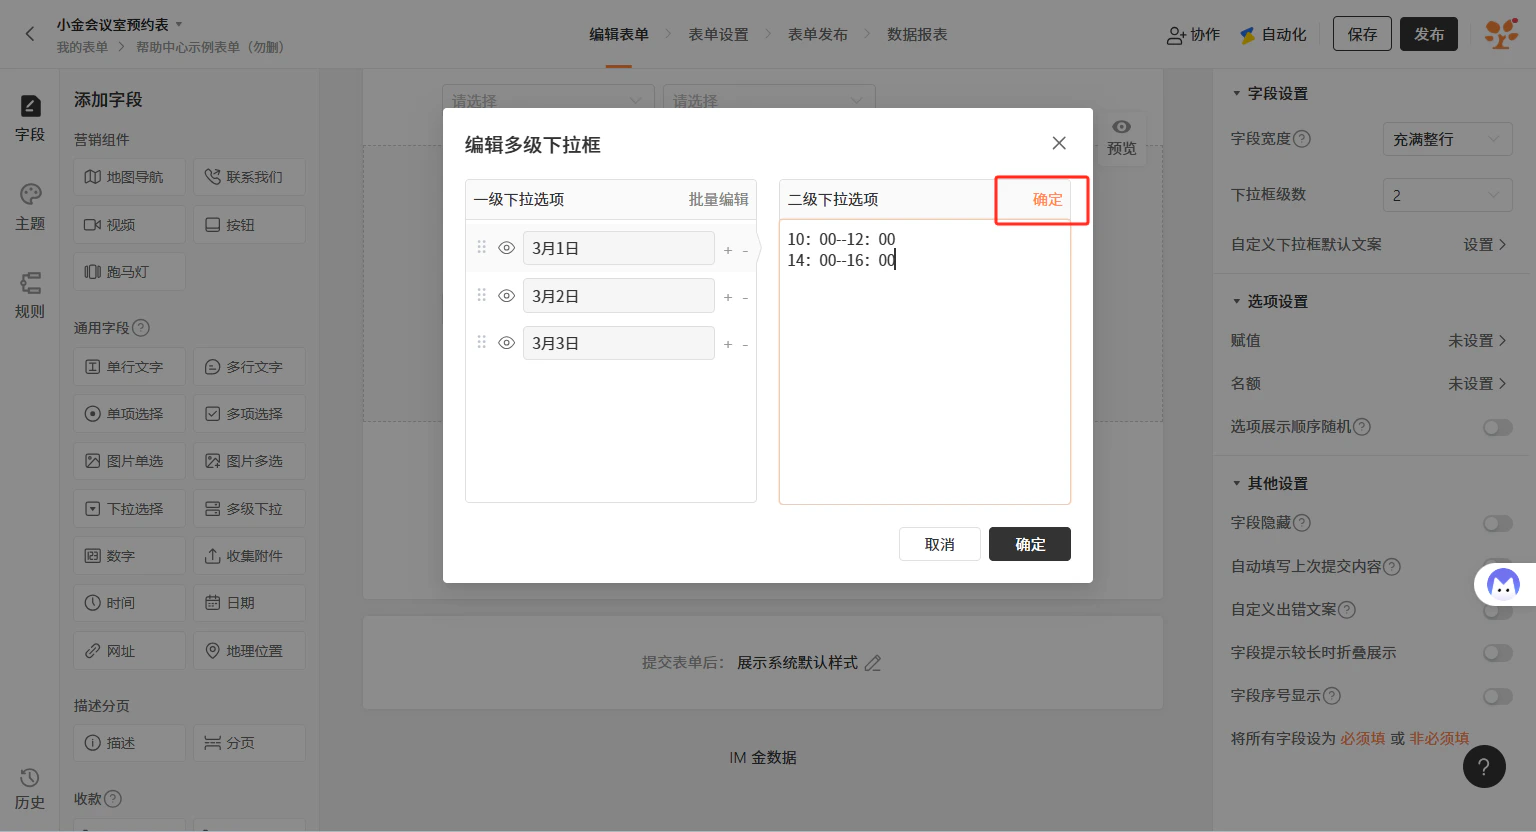This screenshot has width=1536, height=832.
Task: Click the 预览 preview eye icon
Action: point(1122,127)
